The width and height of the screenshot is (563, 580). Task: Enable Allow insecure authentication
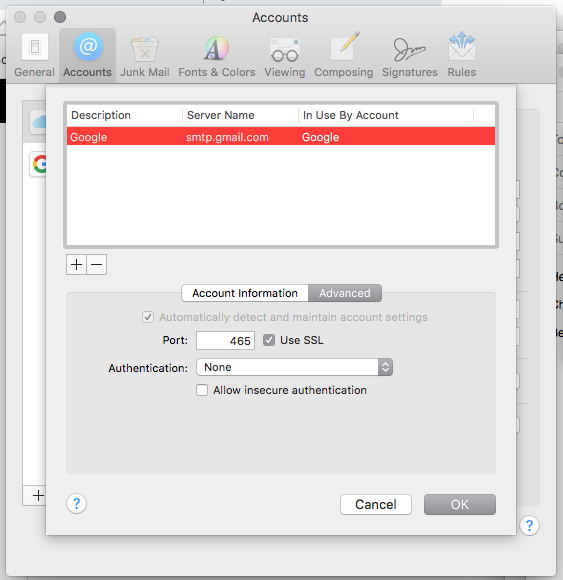[x=202, y=390]
